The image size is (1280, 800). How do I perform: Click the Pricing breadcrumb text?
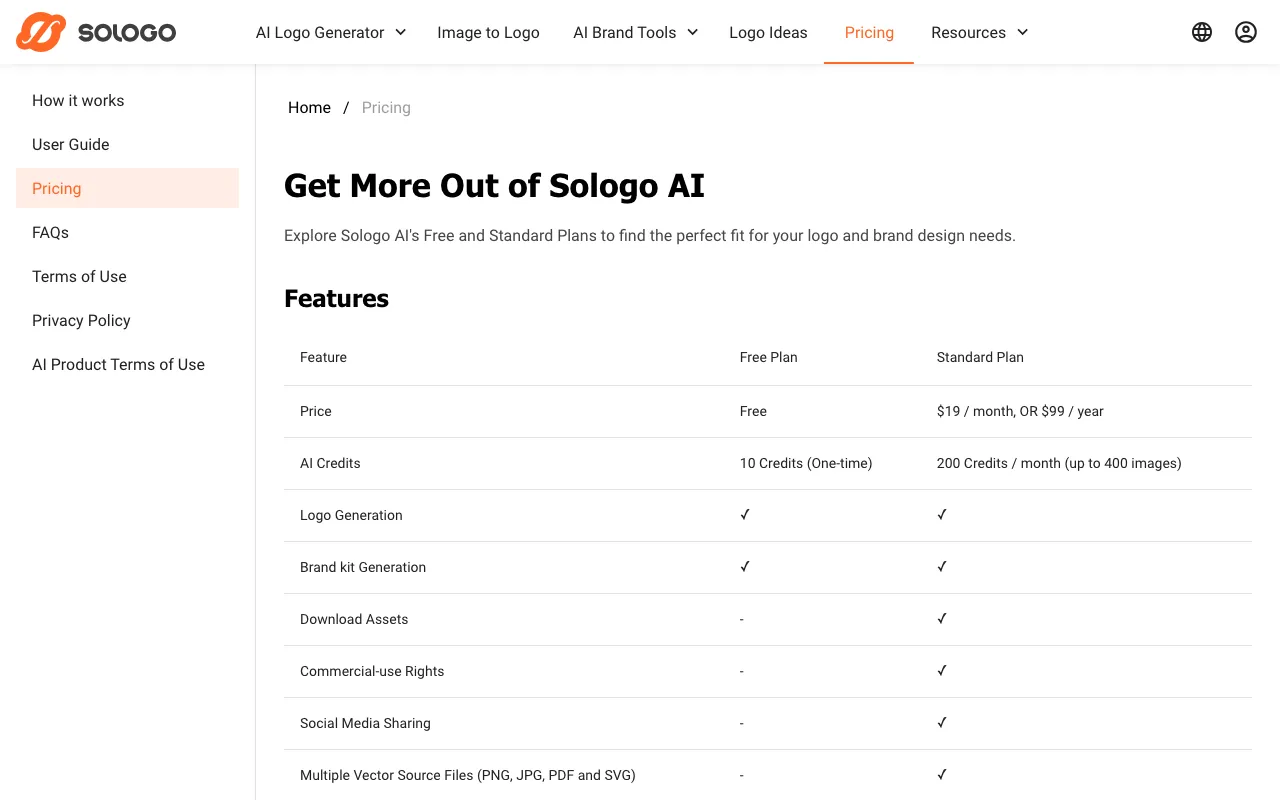386,107
